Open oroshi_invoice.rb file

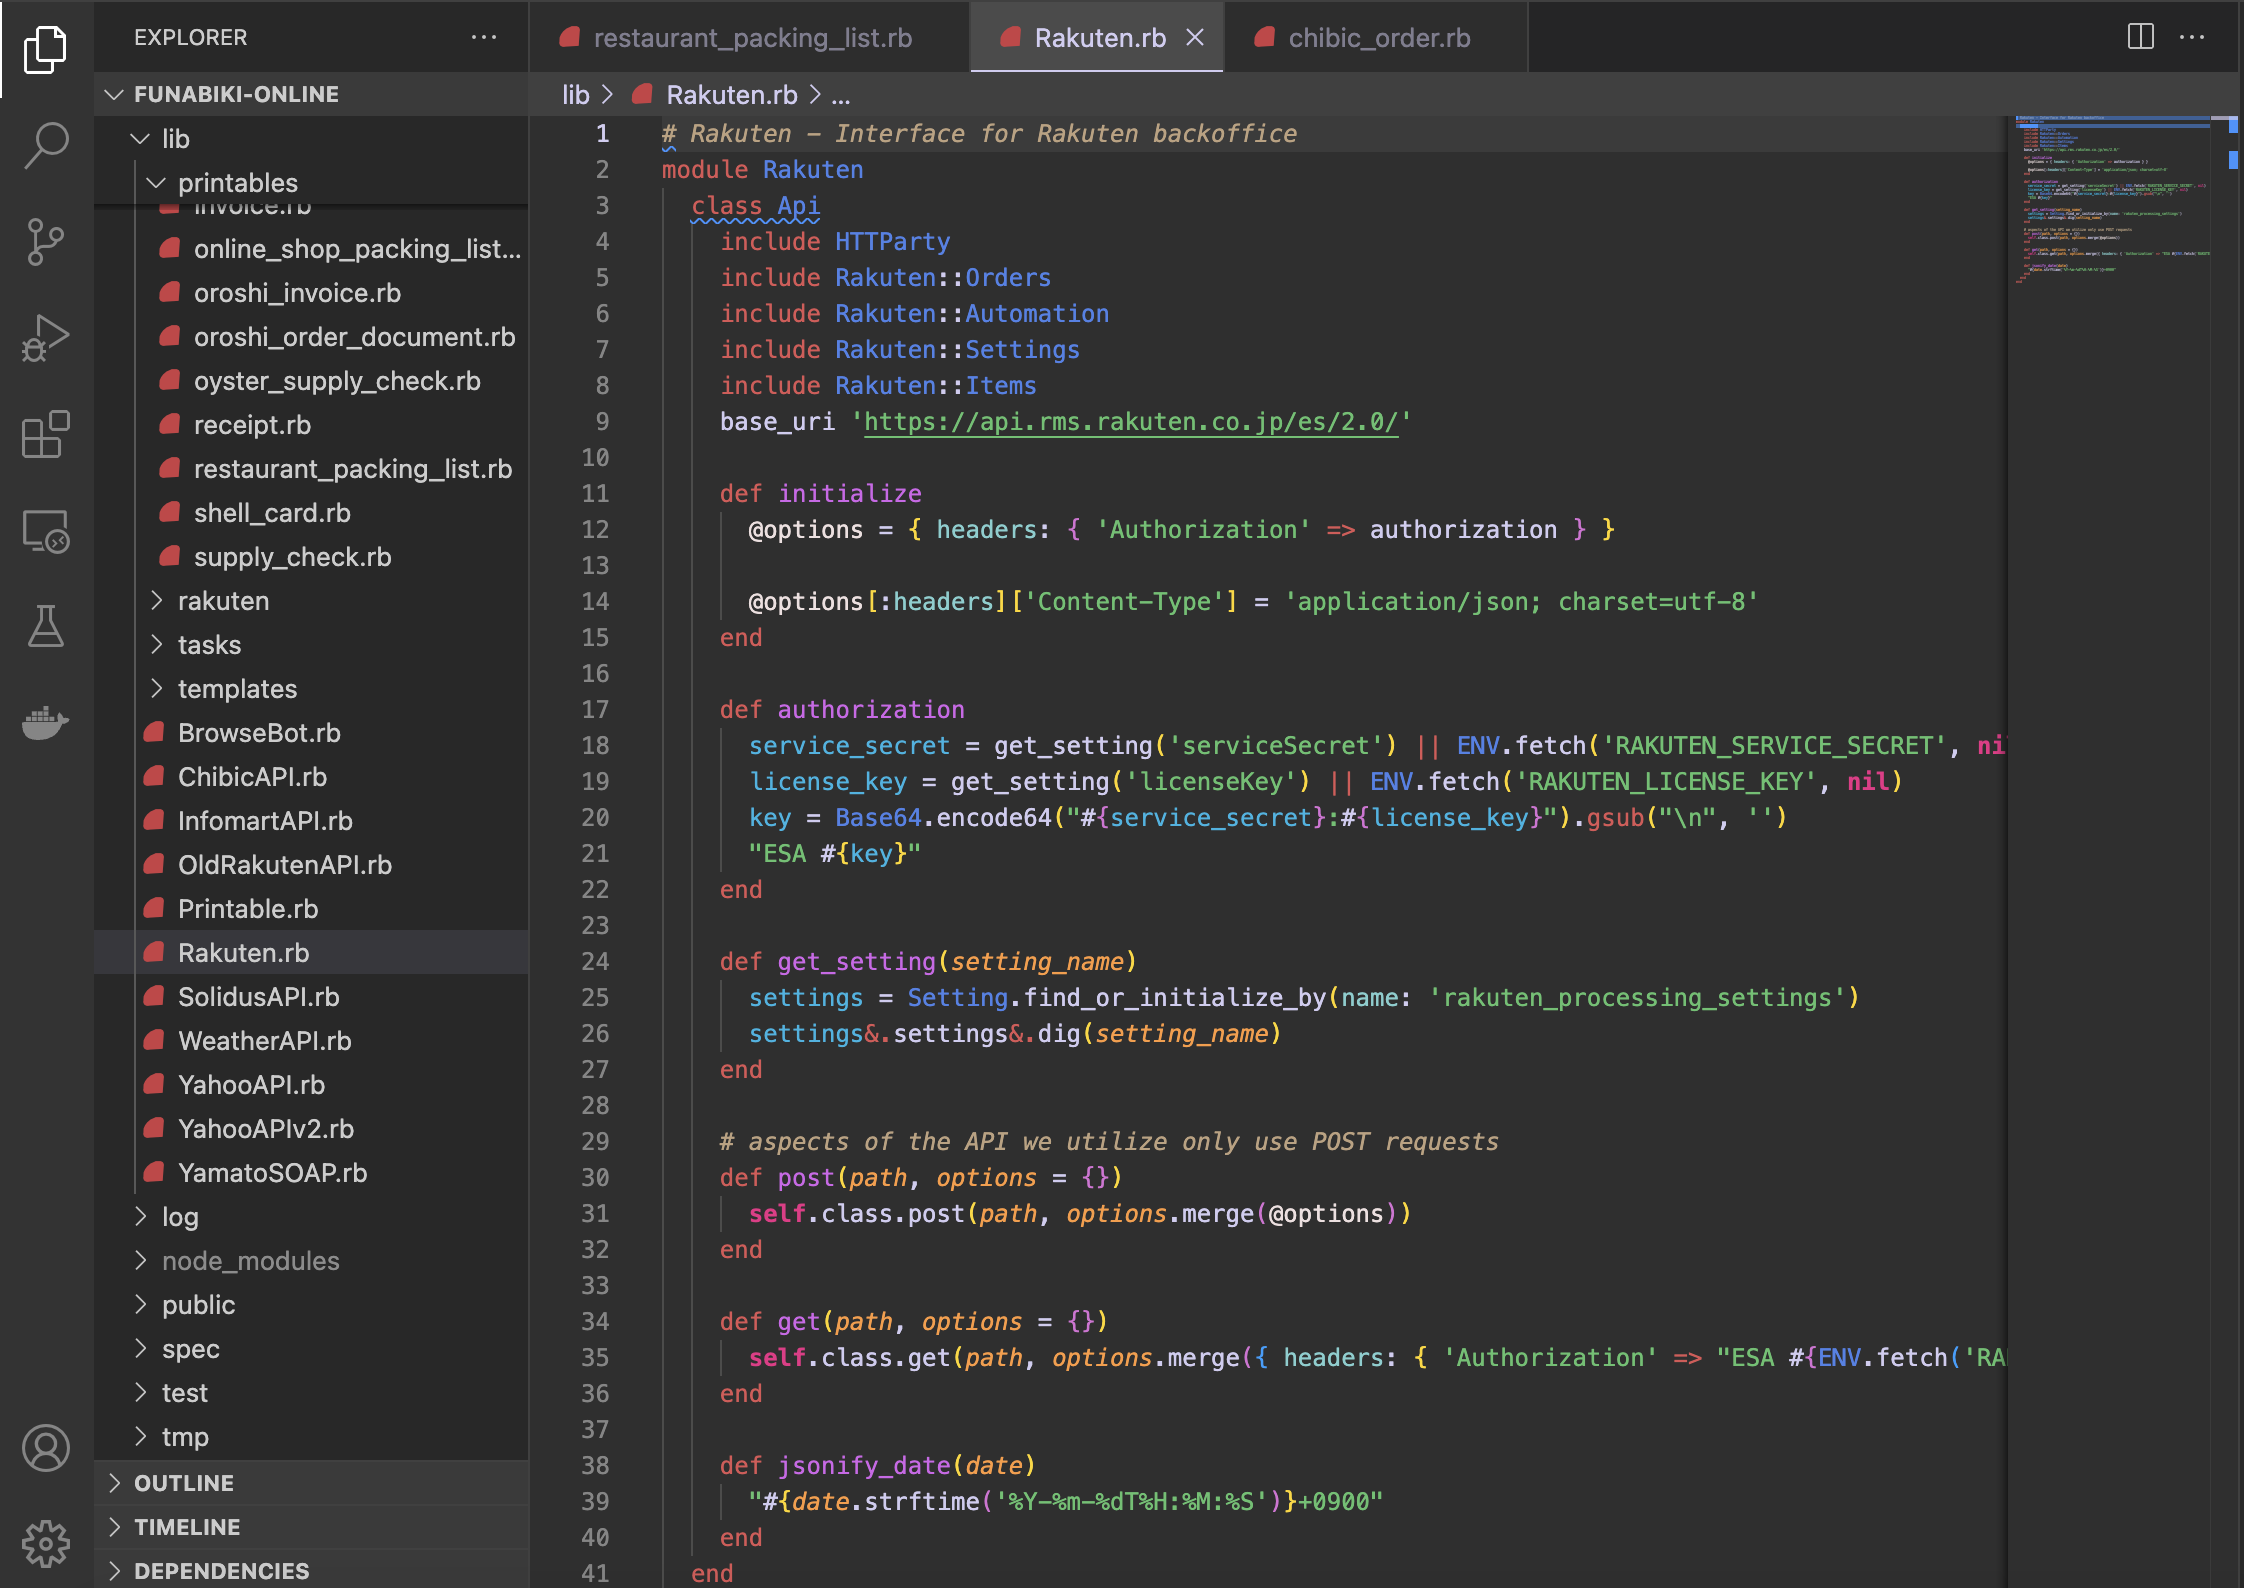click(311, 292)
